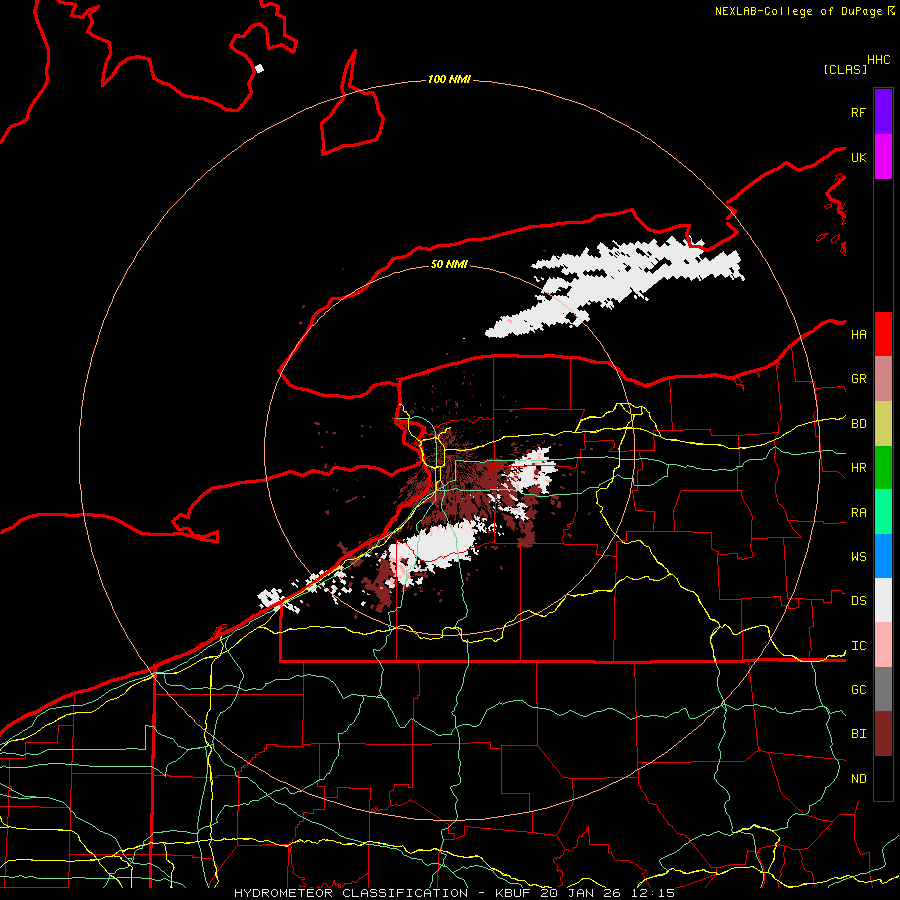This screenshot has width=900, height=900.
Task: Click the HHC product label
Action: pyautogui.click(x=879, y=60)
